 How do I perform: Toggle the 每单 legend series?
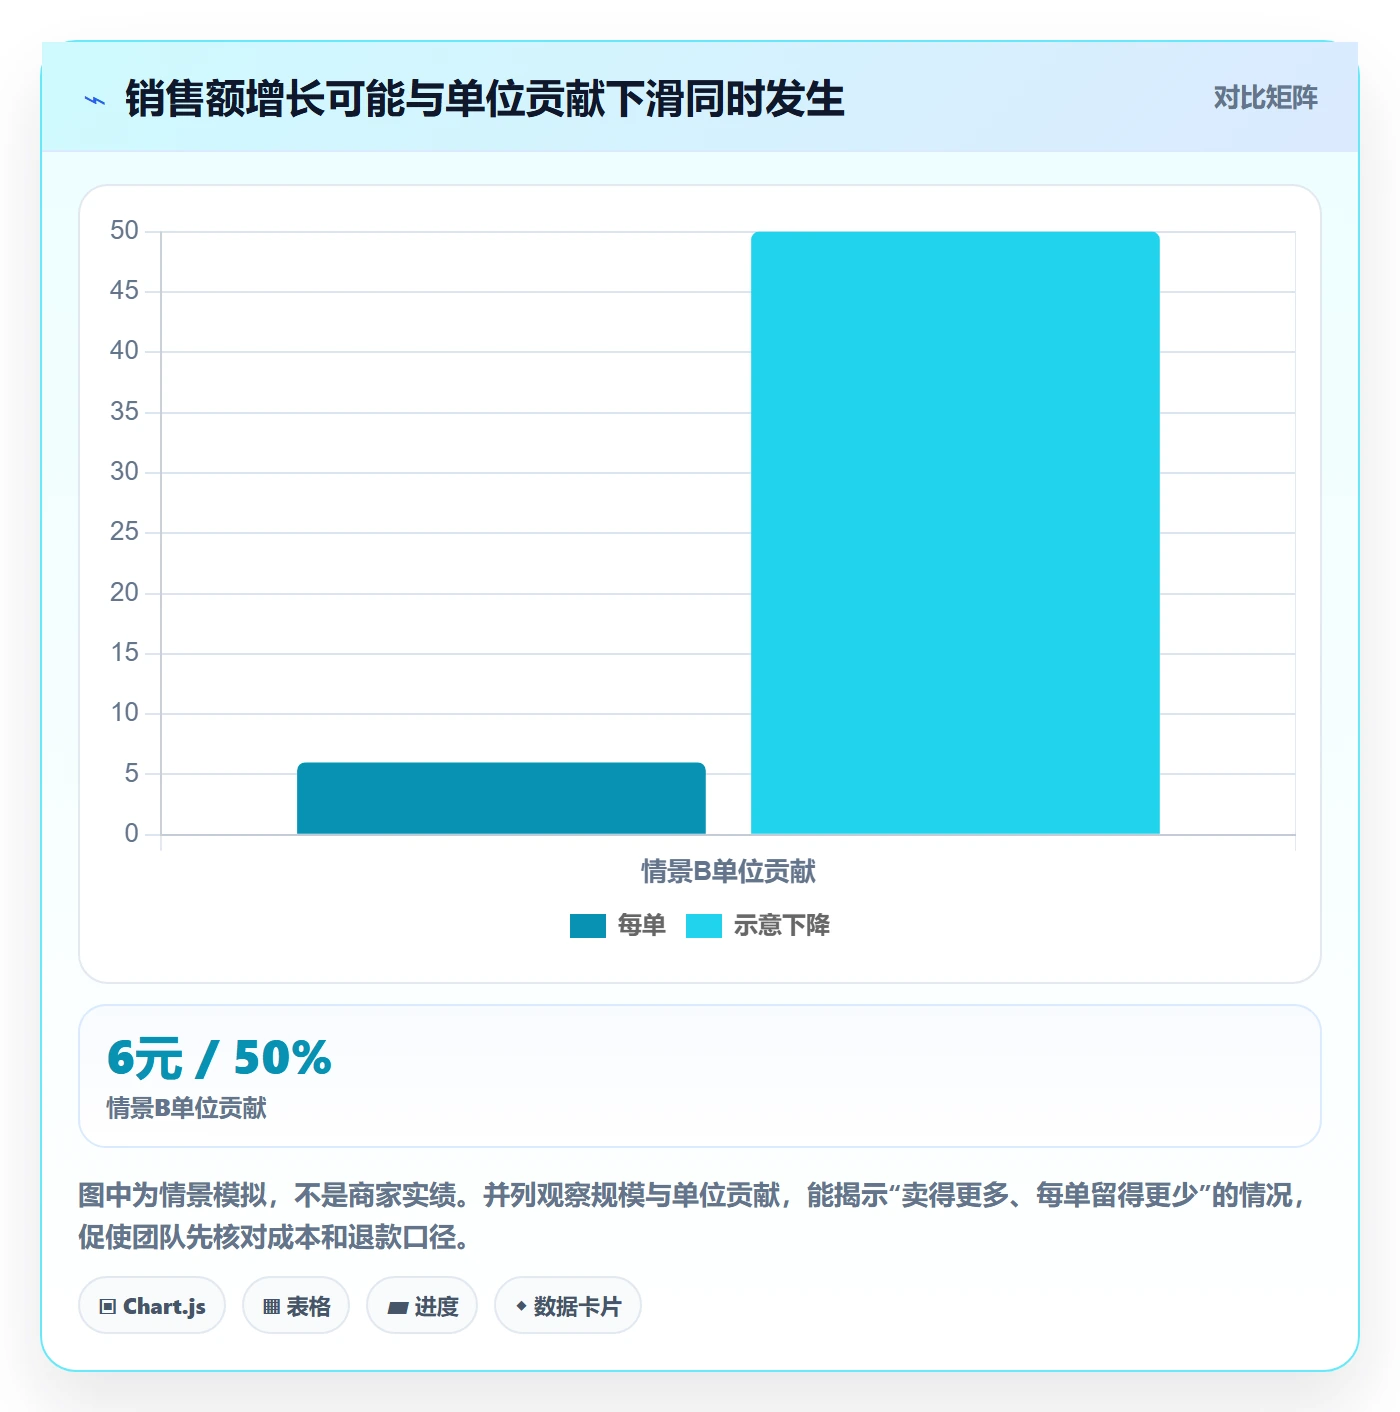(x=617, y=926)
